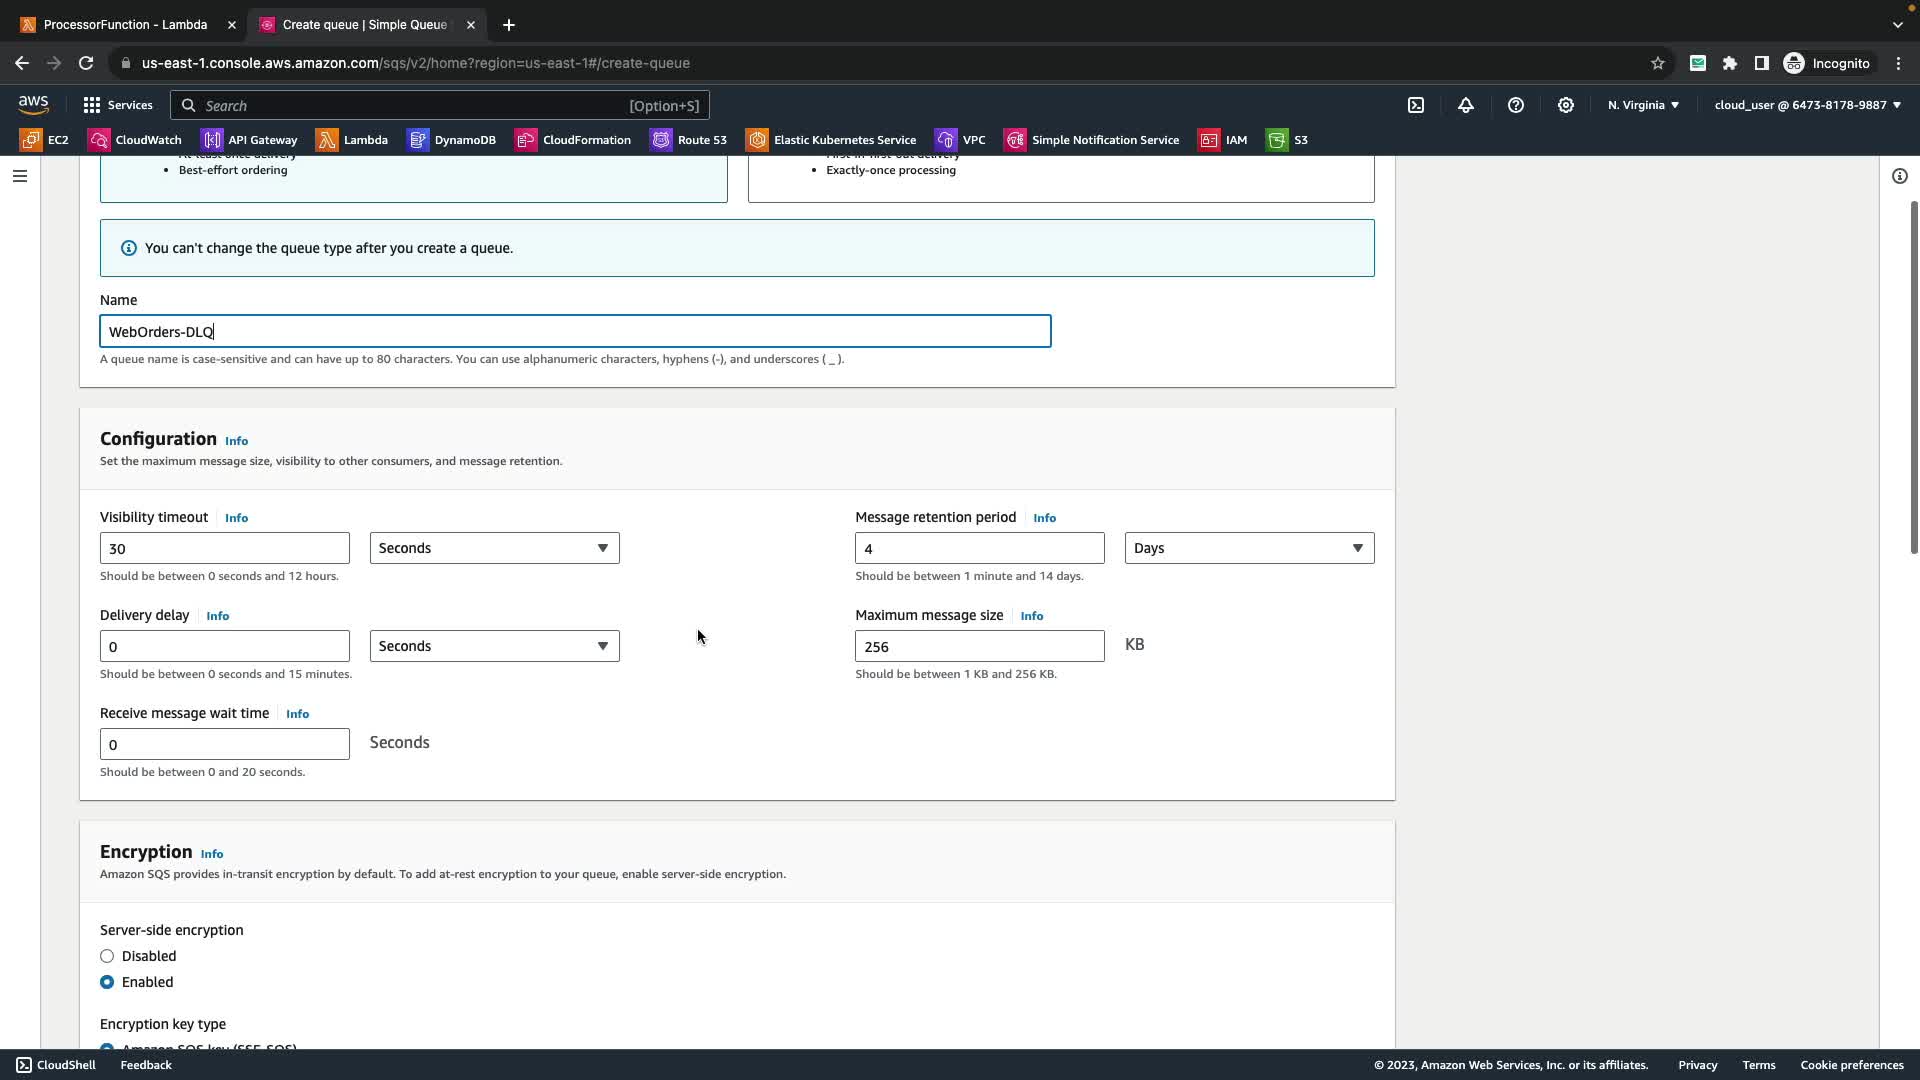Open the settings gear in AWS header

1566,105
